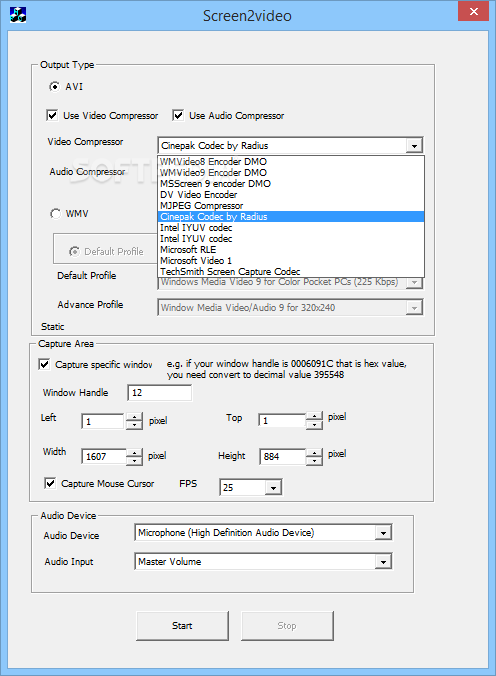Viewport: 496px width, 676px height.
Task: Toggle the Use Audio Compressor checkbox
Action: (178, 115)
